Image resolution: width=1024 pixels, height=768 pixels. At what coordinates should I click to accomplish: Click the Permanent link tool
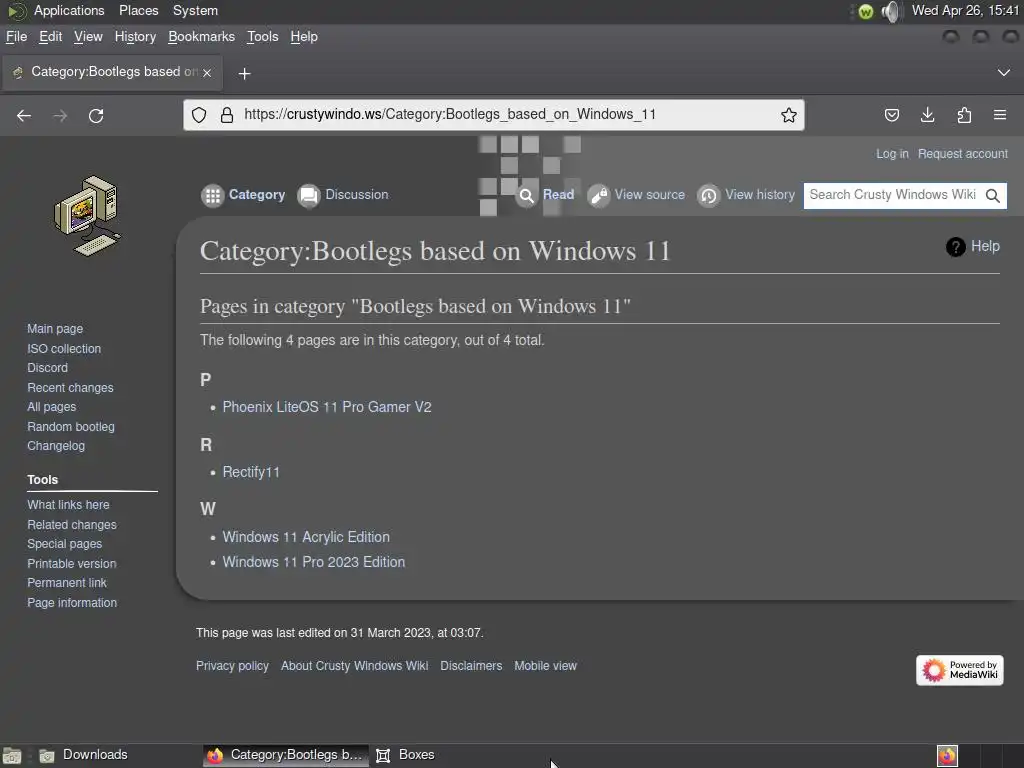click(x=67, y=583)
